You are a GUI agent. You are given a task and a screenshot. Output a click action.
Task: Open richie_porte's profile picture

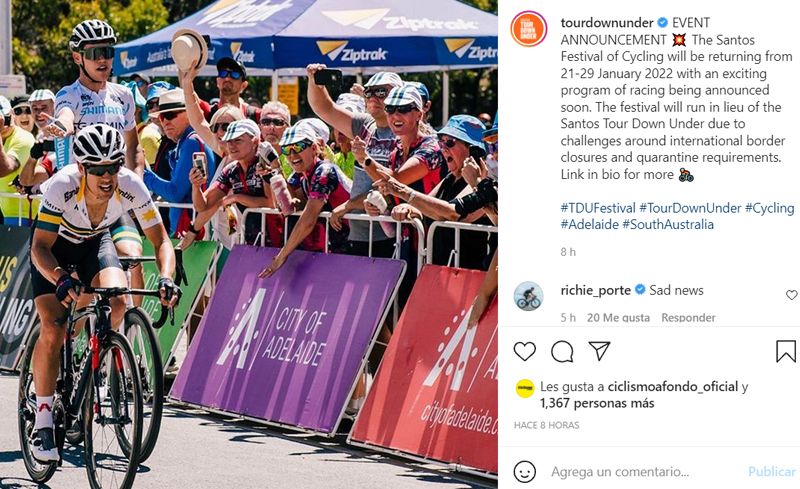coord(528,296)
